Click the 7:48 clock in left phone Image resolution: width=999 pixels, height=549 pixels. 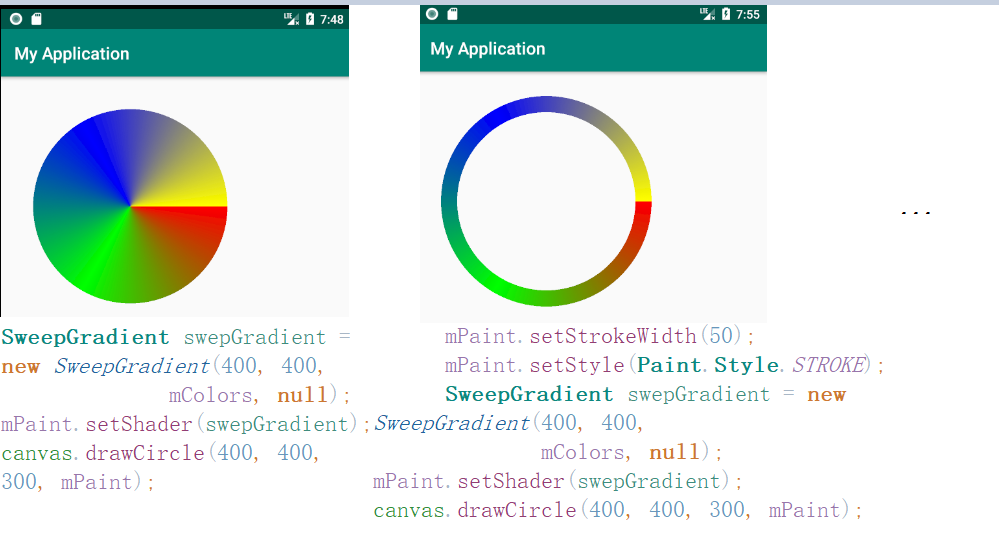332,20
